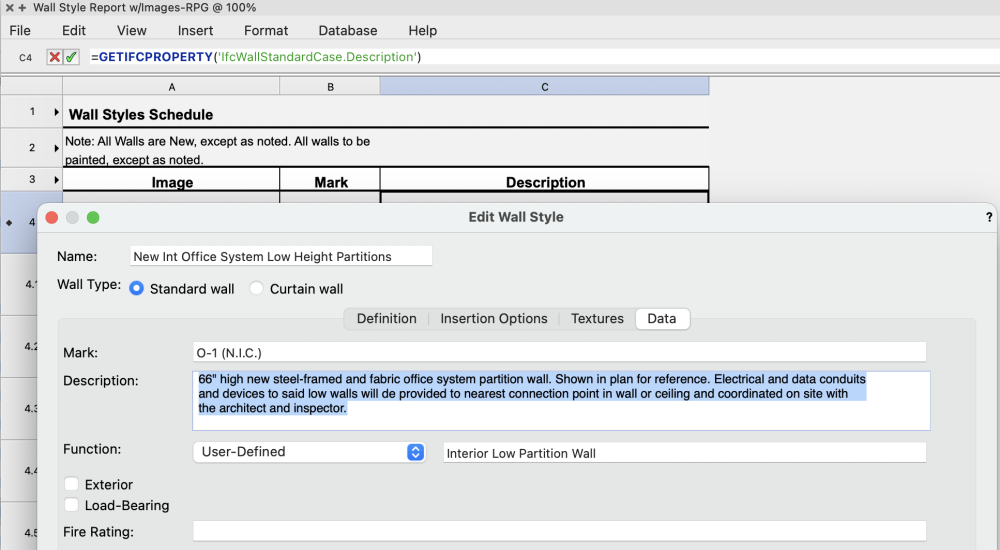Open the Database menu
Screen dimensions: 1000x550
click(348, 31)
